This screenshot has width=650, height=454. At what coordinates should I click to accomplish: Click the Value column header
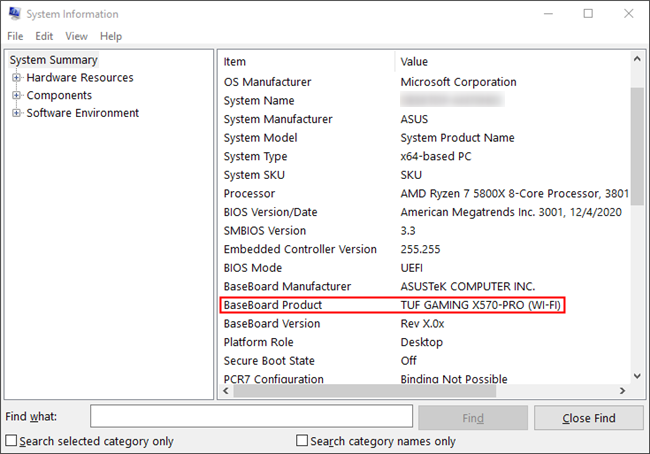(x=510, y=62)
